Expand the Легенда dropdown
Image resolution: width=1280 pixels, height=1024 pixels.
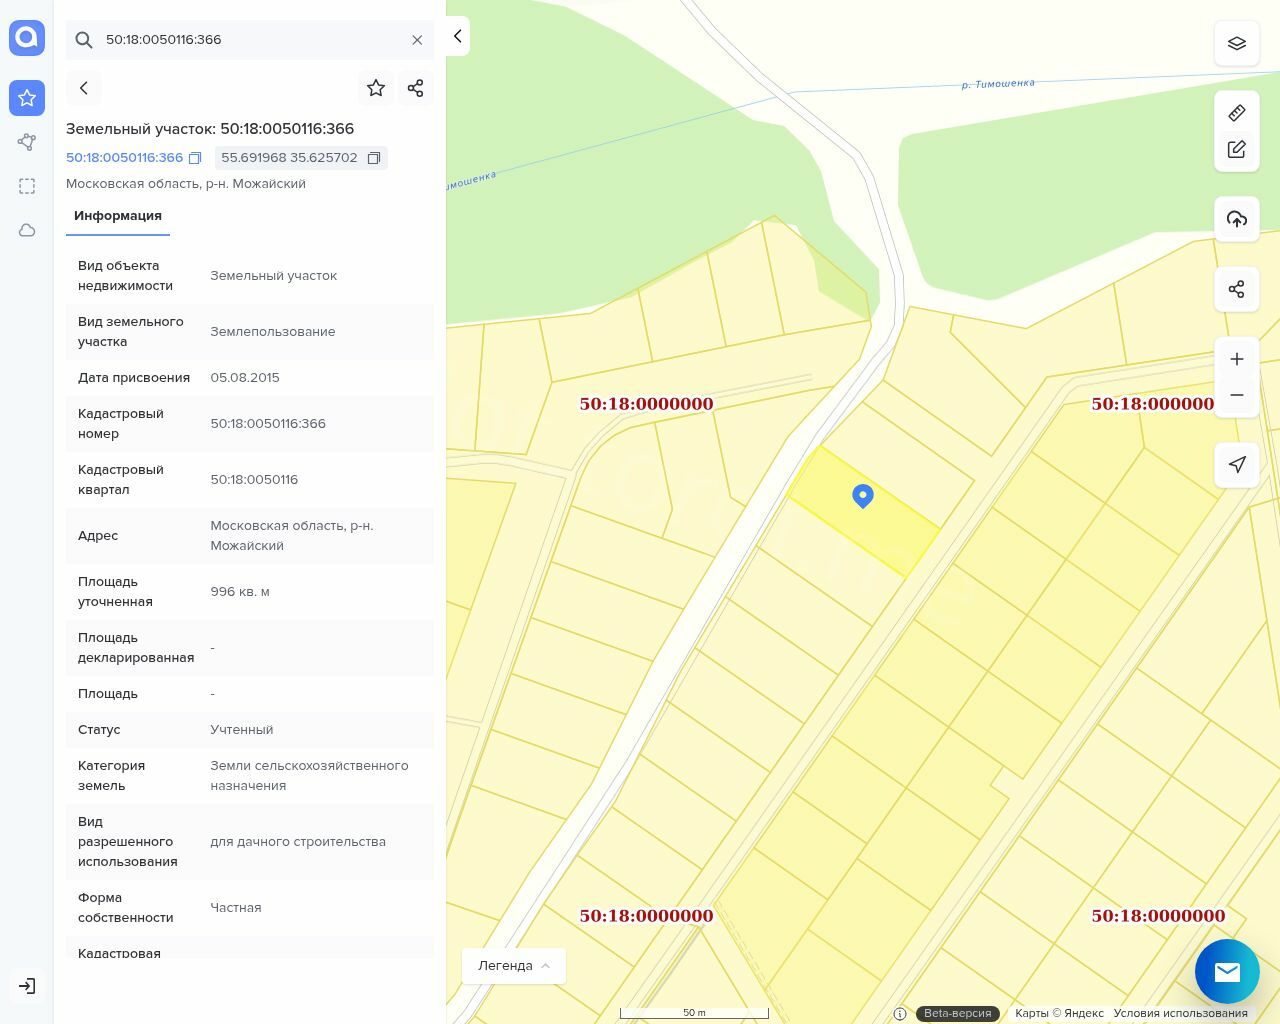pos(514,966)
